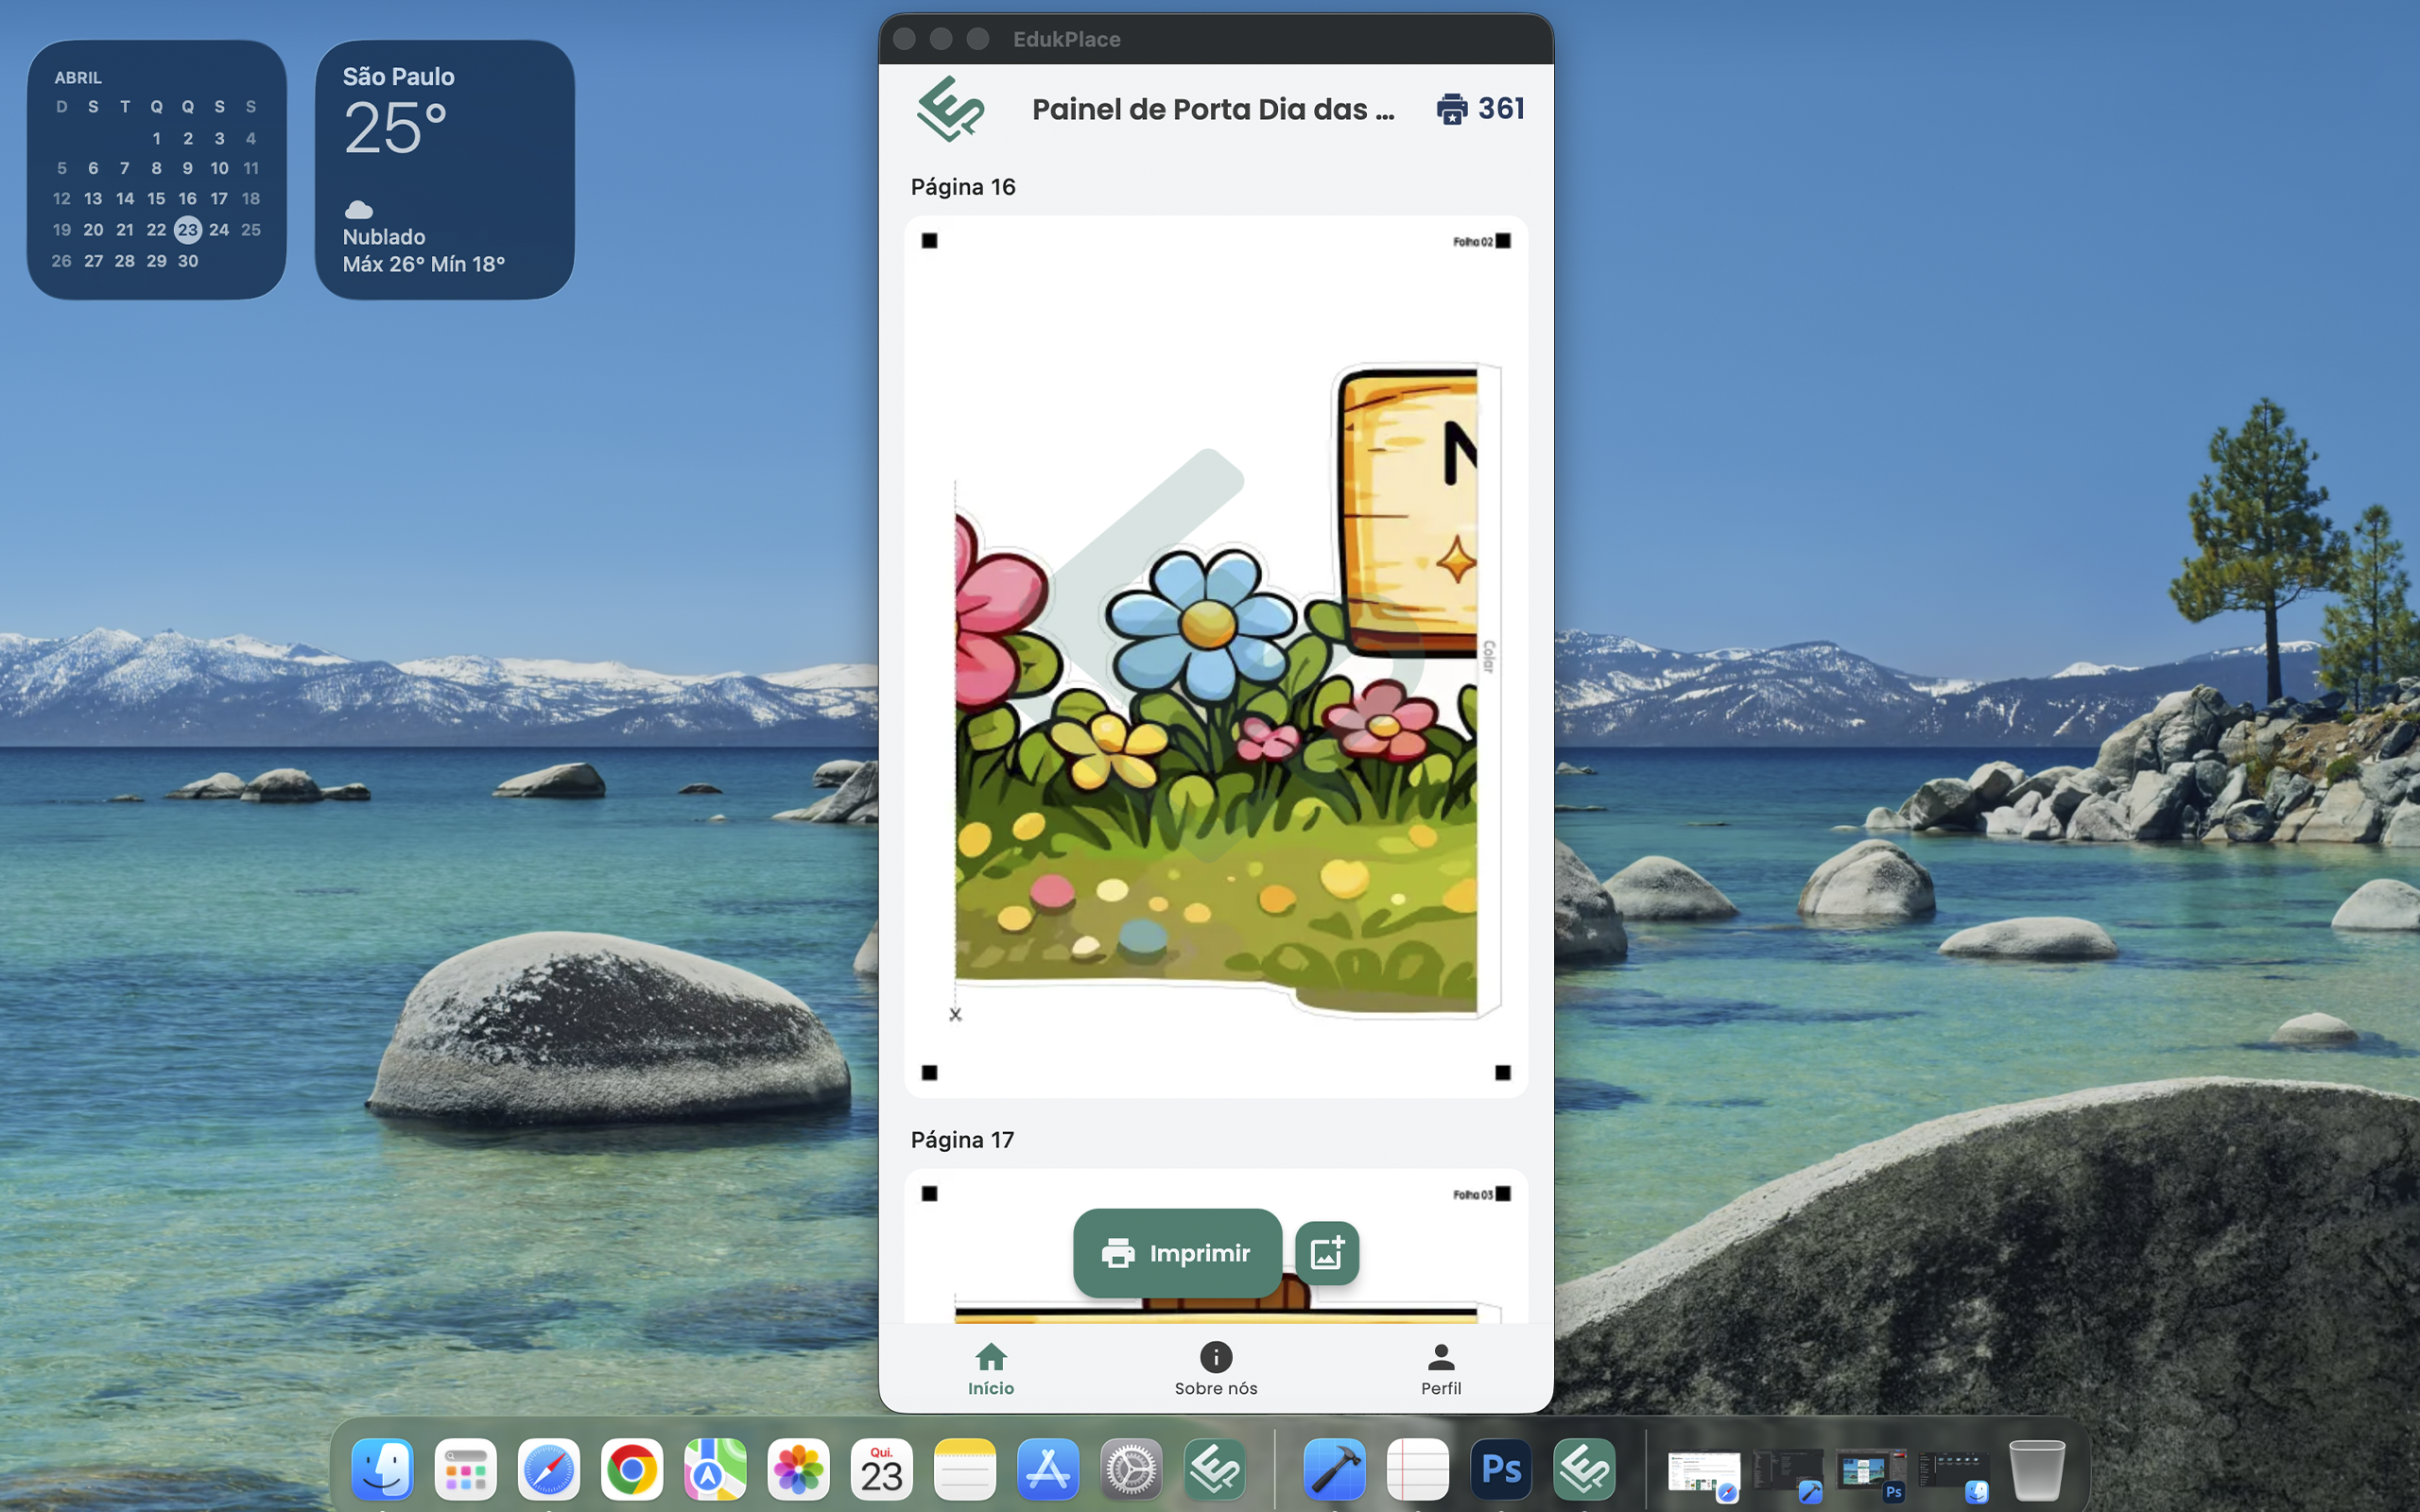The width and height of the screenshot is (2420, 1512).
Task: Open Photos from the dock
Action: click(798, 1469)
